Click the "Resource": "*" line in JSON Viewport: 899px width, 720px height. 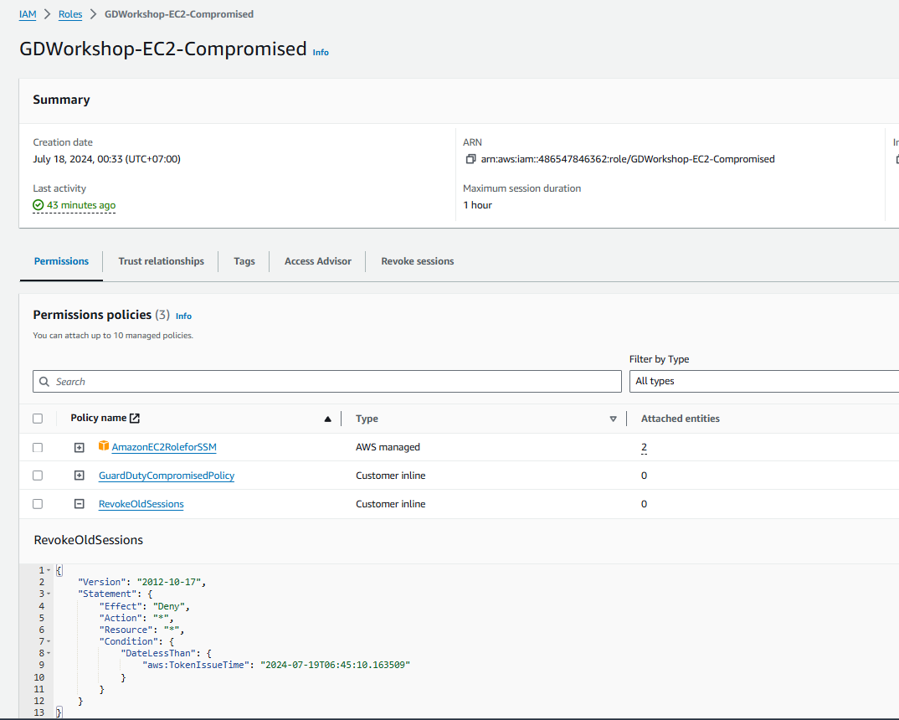[x=142, y=629]
